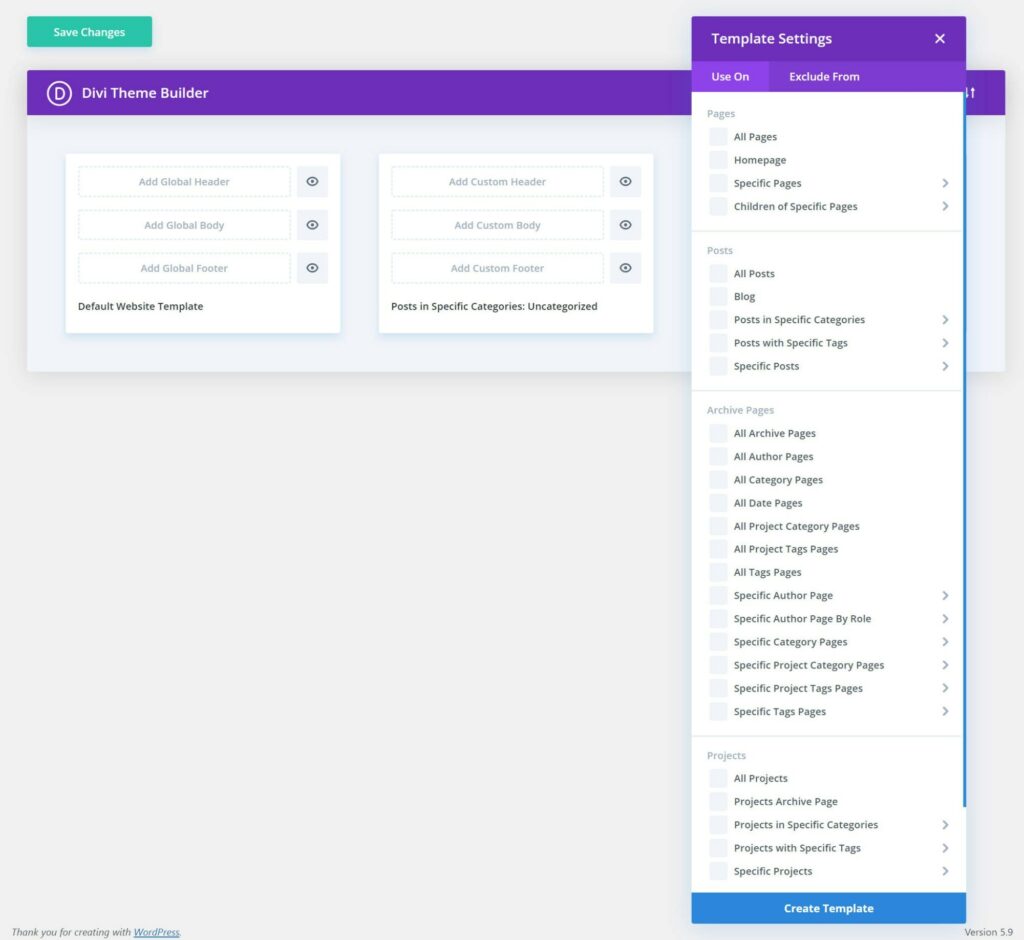The image size is (1024, 940).
Task: Expand Projects with Specific Tags chevron
Action: click(945, 848)
